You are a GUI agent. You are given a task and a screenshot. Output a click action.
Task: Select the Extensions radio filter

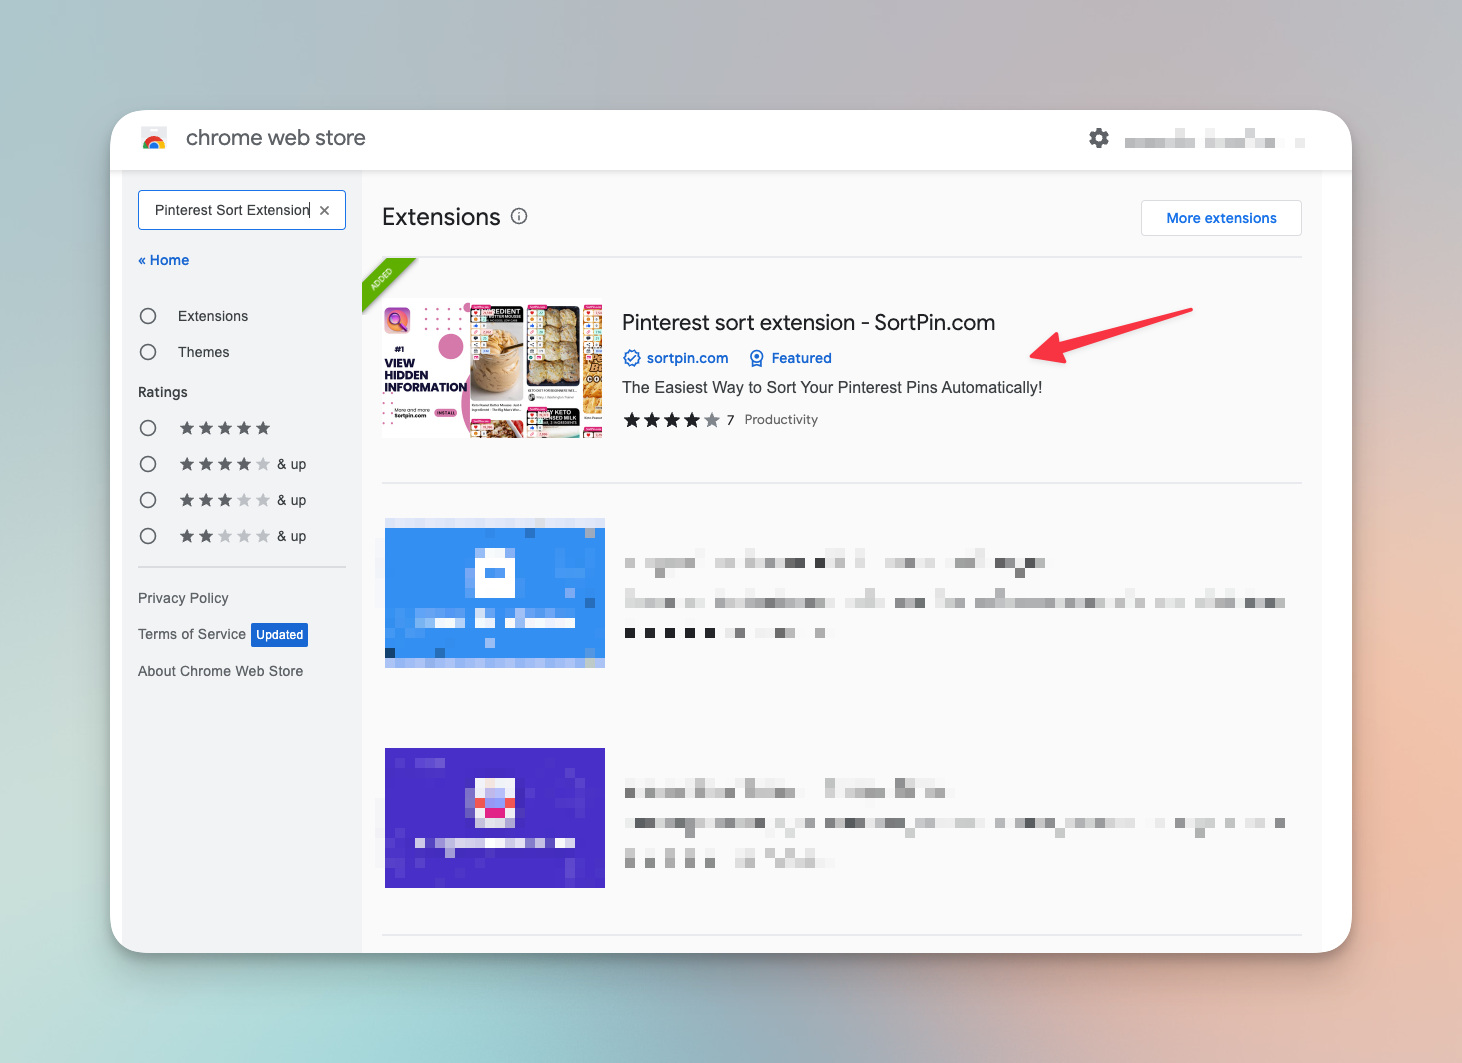148,316
